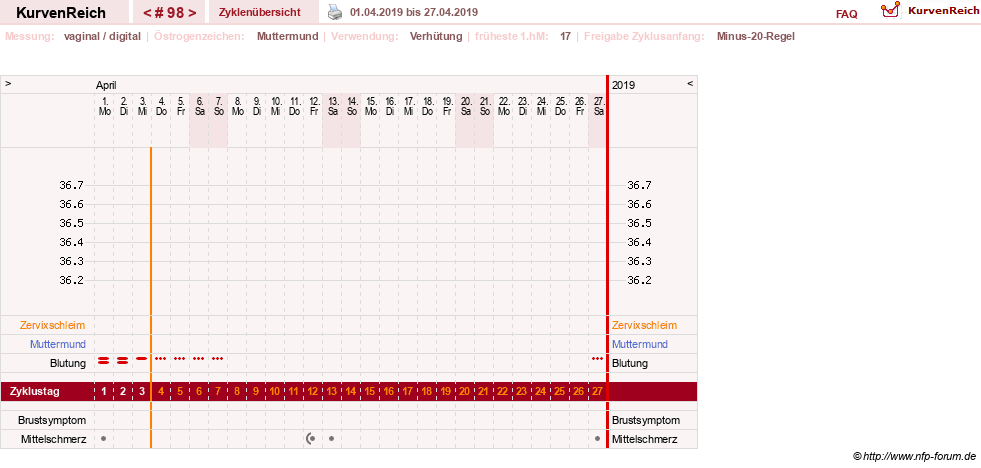Viewport: 981px width, 468px height.
Task: Select cycle day 14 in Zyklustag row
Action: click(351, 392)
